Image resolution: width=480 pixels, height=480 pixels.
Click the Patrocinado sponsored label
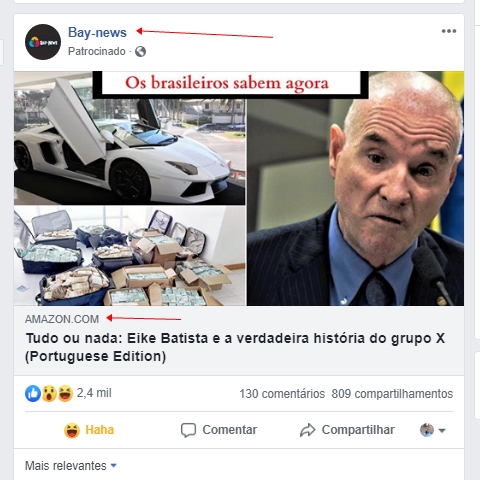[x=97, y=51]
